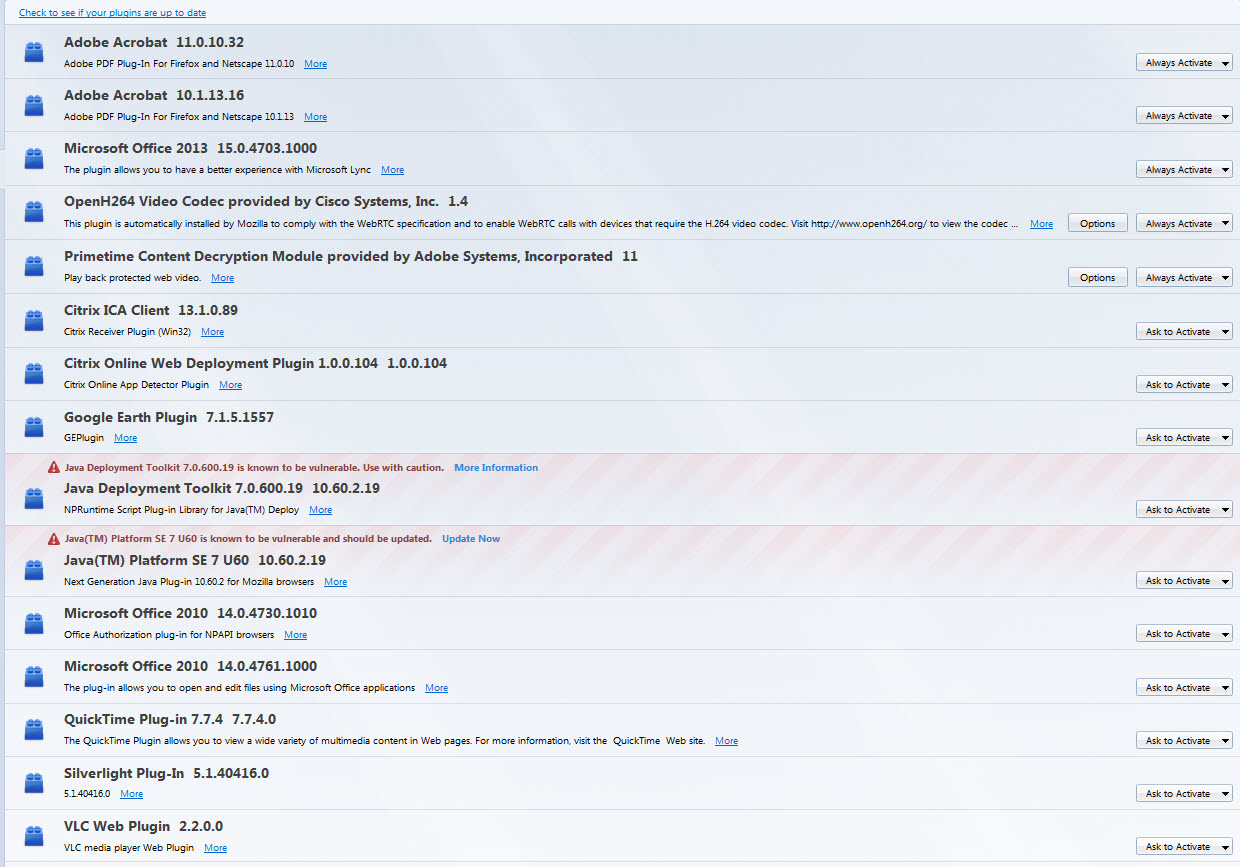This screenshot has height=867, width=1240.
Task: Click the Adobe Acrobat 10.1.13.16 plugin icon
Action: (34, 105)
